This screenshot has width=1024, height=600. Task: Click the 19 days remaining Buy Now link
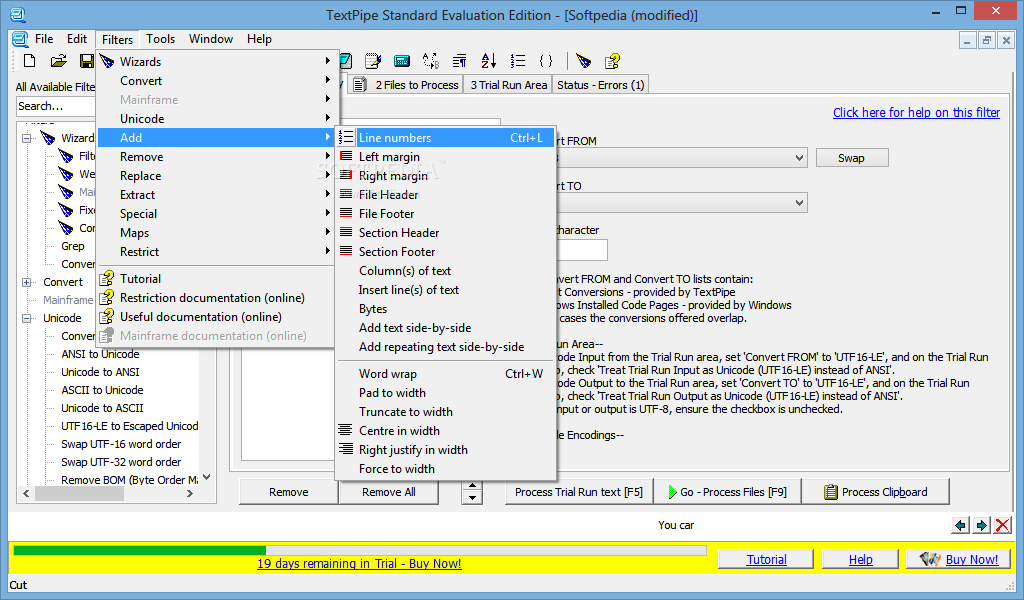tap(359, 563)
